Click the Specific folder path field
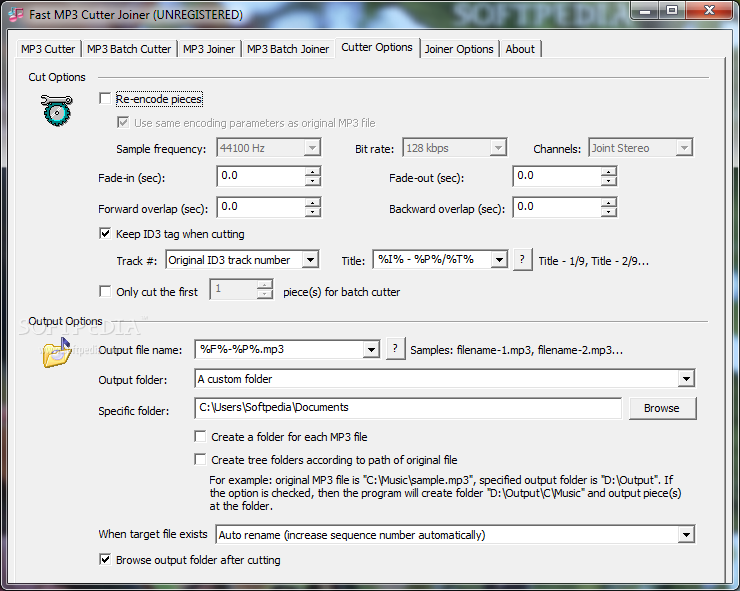 click(x=408, y=408)
